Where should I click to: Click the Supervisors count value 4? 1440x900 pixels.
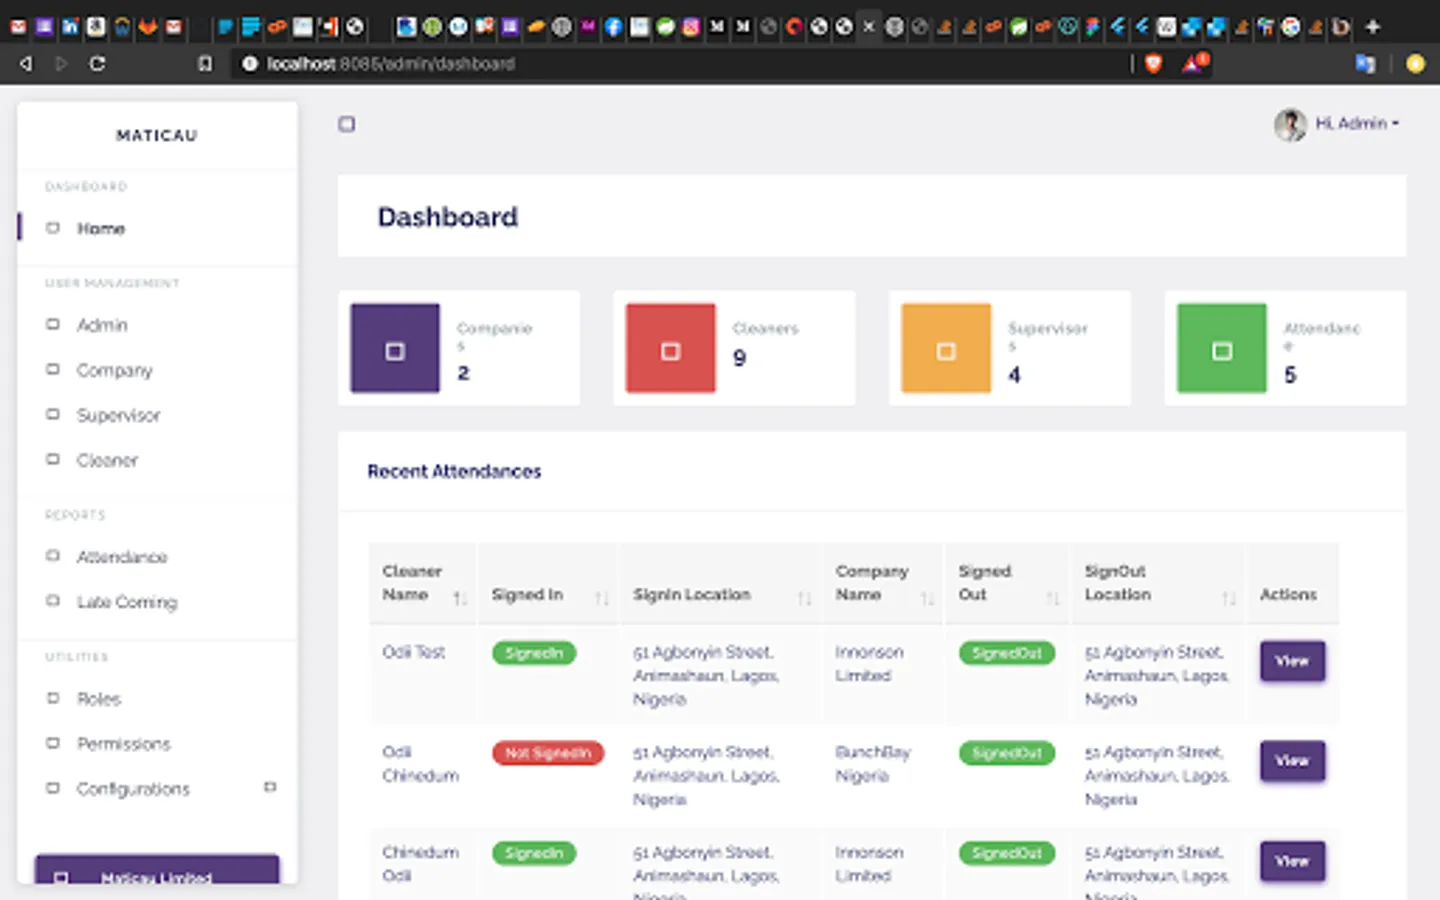(1014, 375)
